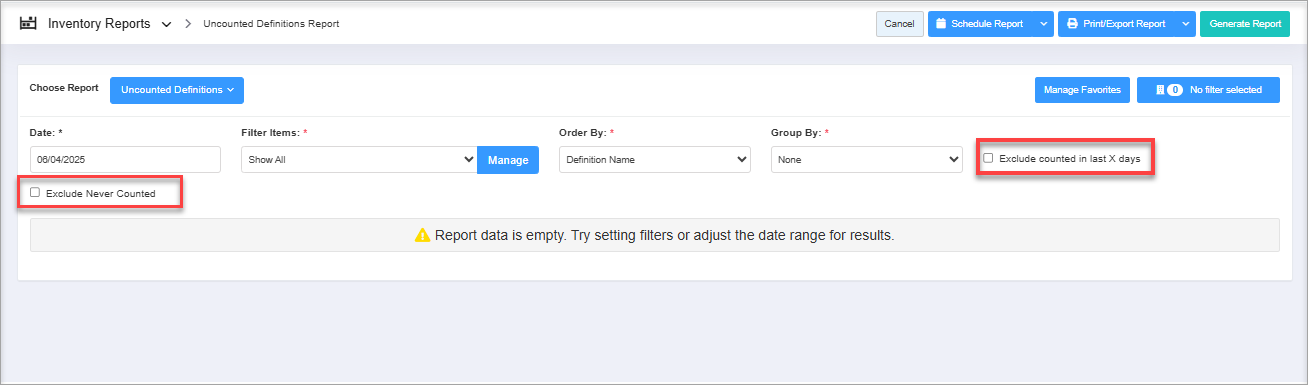Open Manage Favorites
Viewport: 1308px width, 385px height.
[x=1083, y=90]
